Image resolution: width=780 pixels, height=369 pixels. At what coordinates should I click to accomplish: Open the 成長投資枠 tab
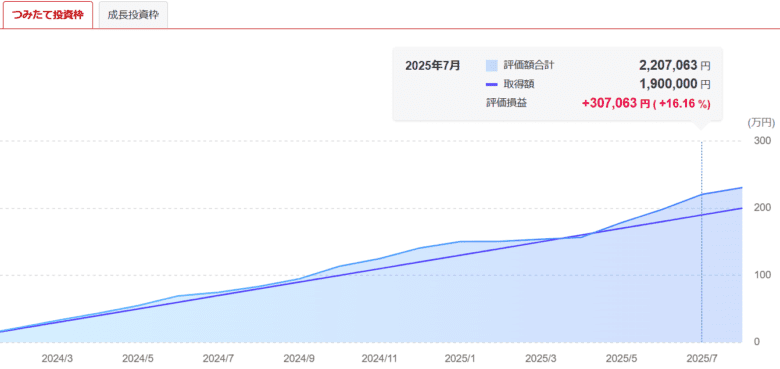[133, 14]
